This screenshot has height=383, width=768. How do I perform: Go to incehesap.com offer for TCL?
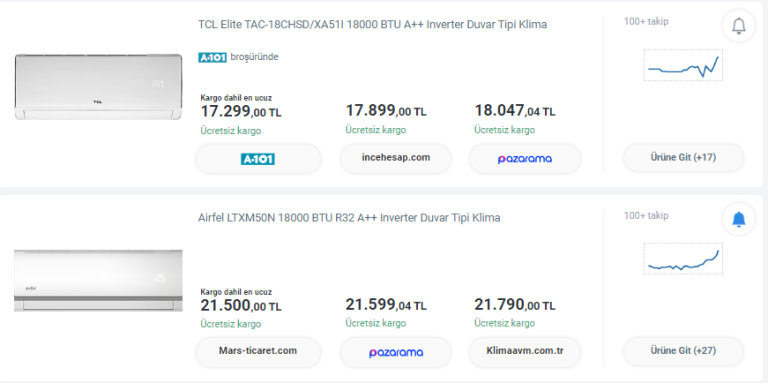(x=396, y=159)
